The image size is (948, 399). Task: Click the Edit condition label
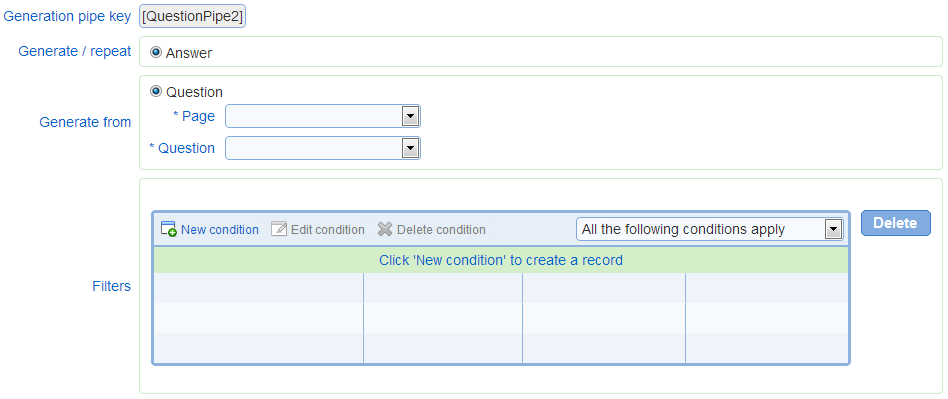(x=328, y=230)
